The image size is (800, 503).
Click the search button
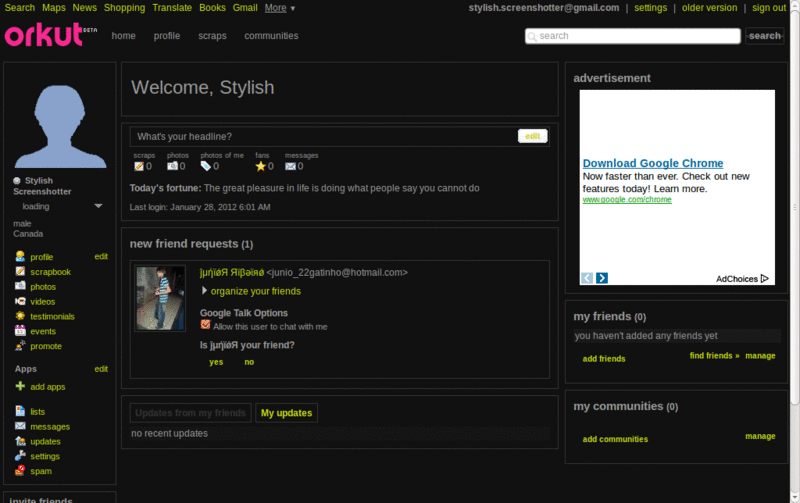pyautogui.click(x=764, y=36)
